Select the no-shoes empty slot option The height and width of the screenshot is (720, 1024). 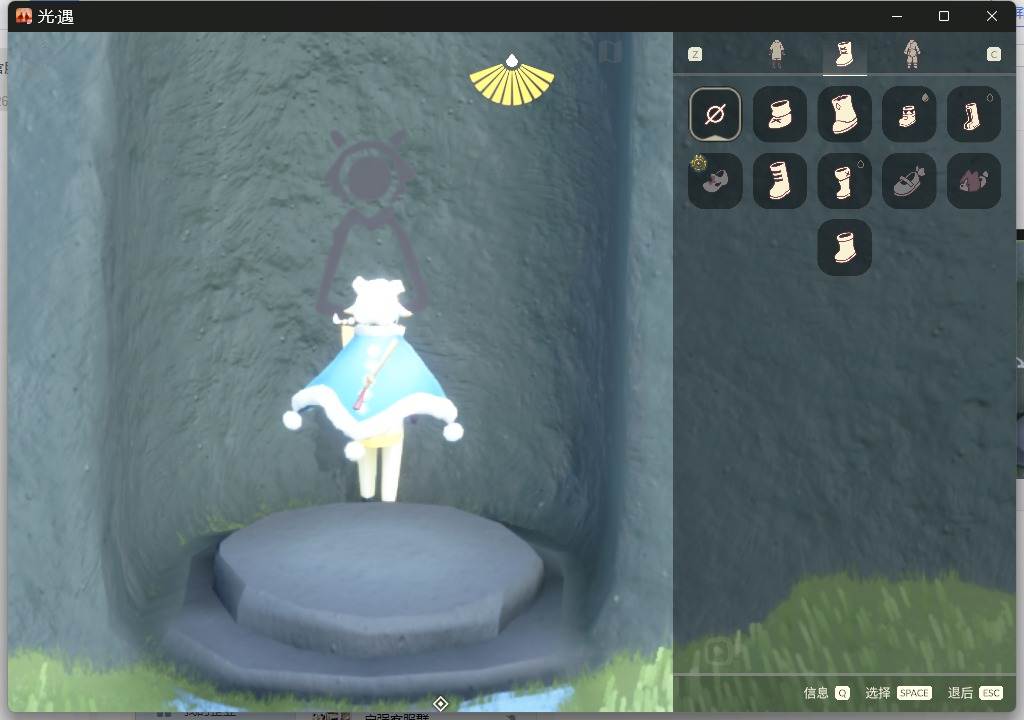tap(715, 114)
